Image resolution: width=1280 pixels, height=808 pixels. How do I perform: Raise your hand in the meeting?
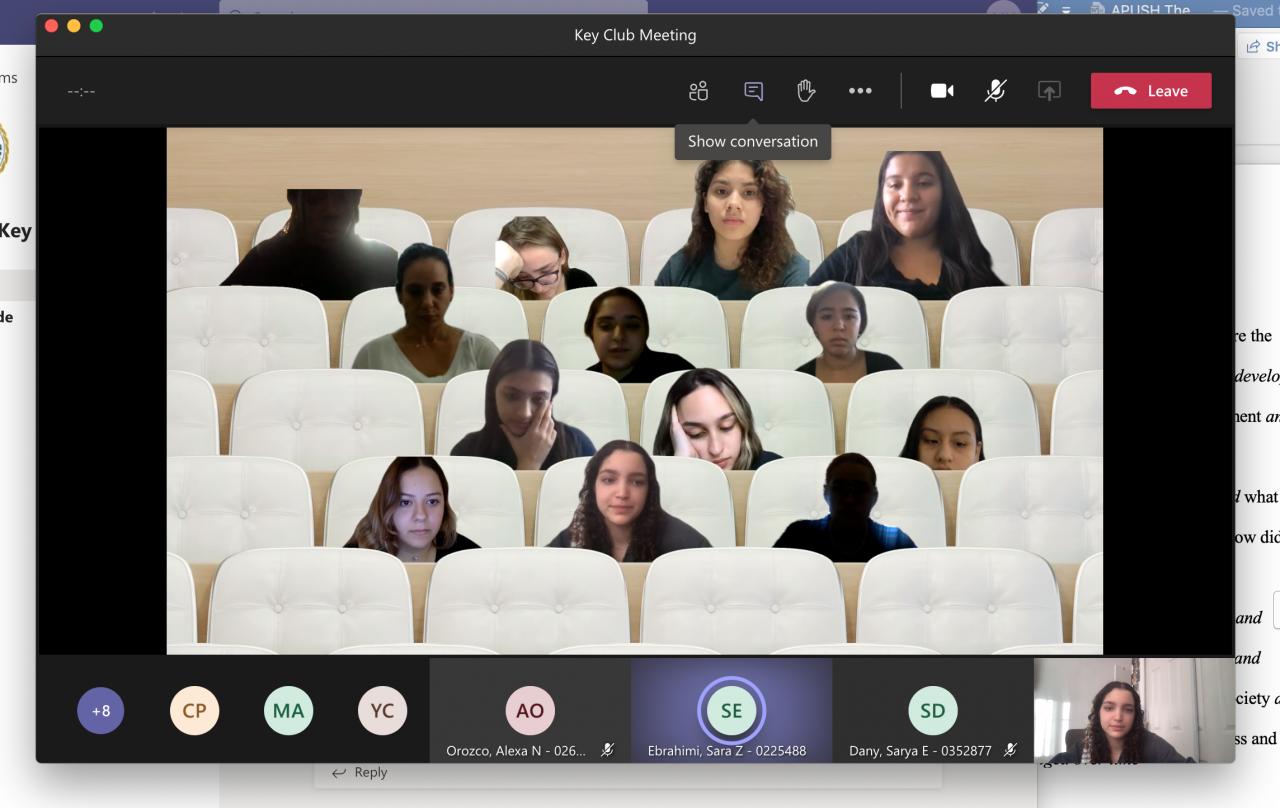(x=806, y=91)
